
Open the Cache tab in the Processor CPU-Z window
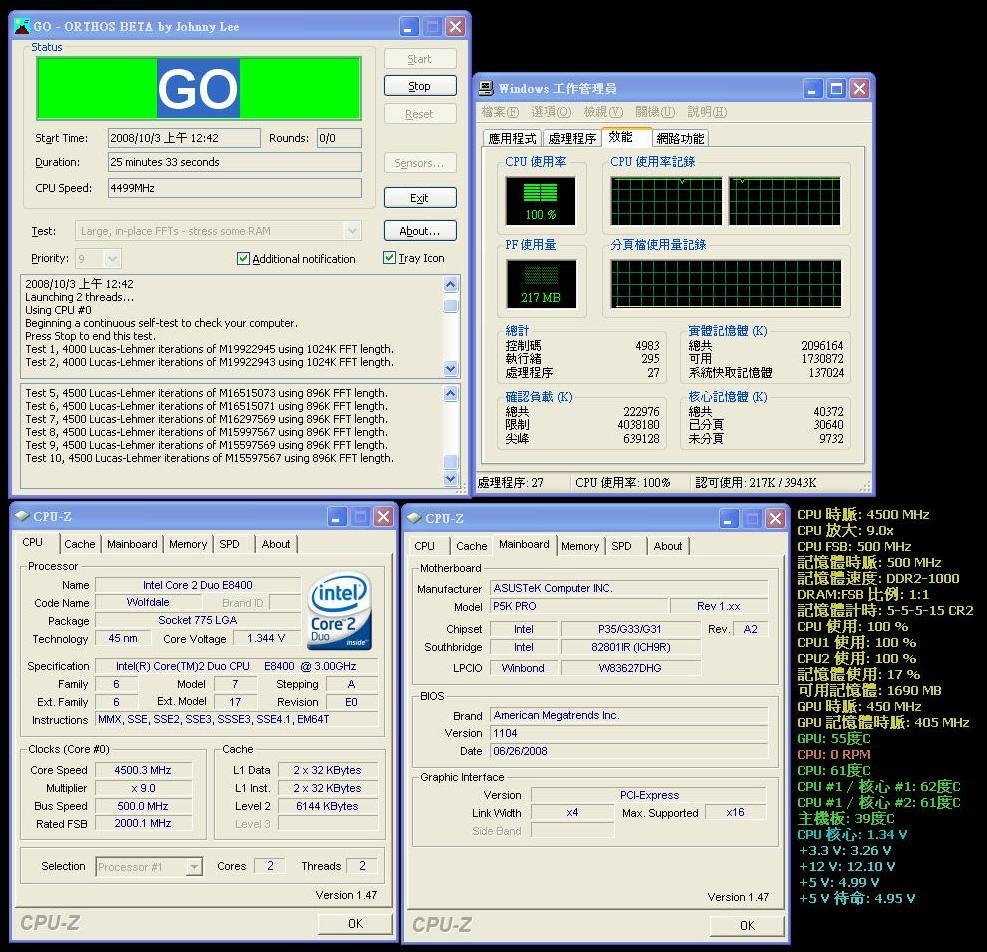(80, 544)
